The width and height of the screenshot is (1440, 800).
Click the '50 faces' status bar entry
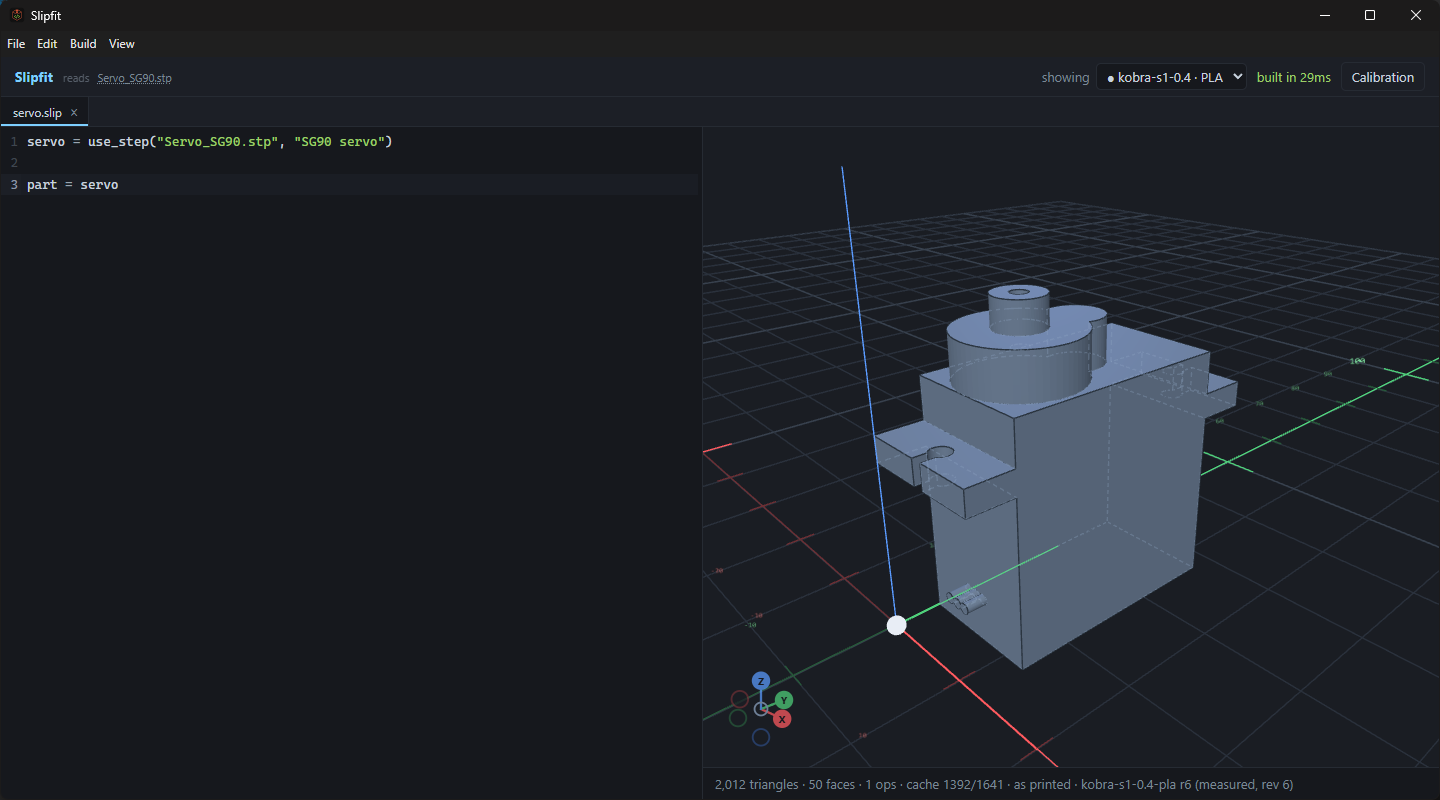(832, 784)
